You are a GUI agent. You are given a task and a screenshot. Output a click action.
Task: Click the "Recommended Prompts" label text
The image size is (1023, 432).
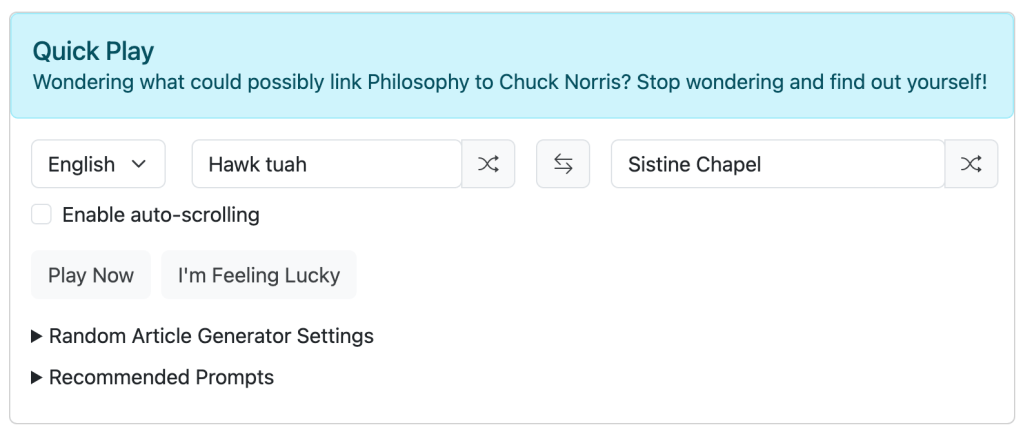161,378
